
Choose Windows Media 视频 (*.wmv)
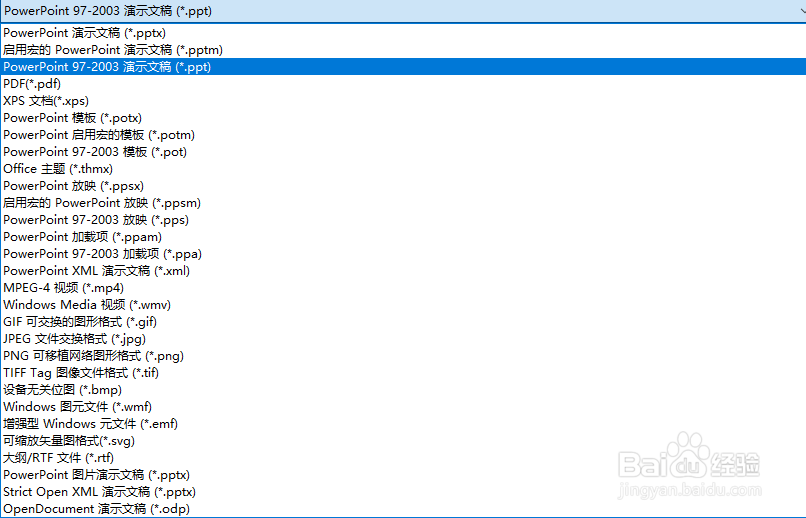click(x=403, y=304)
